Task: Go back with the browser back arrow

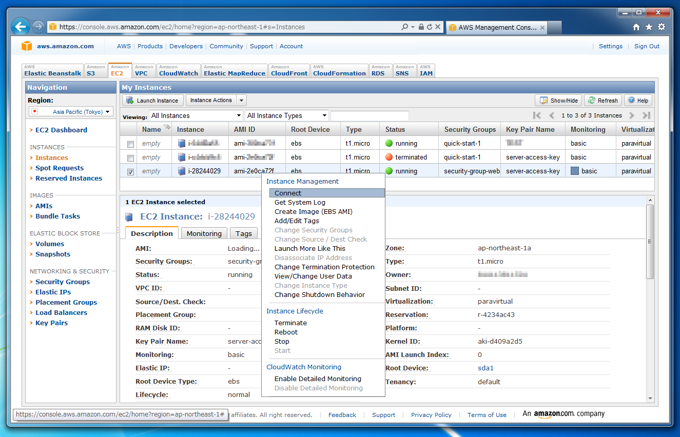Action: (x=20, y=27)
